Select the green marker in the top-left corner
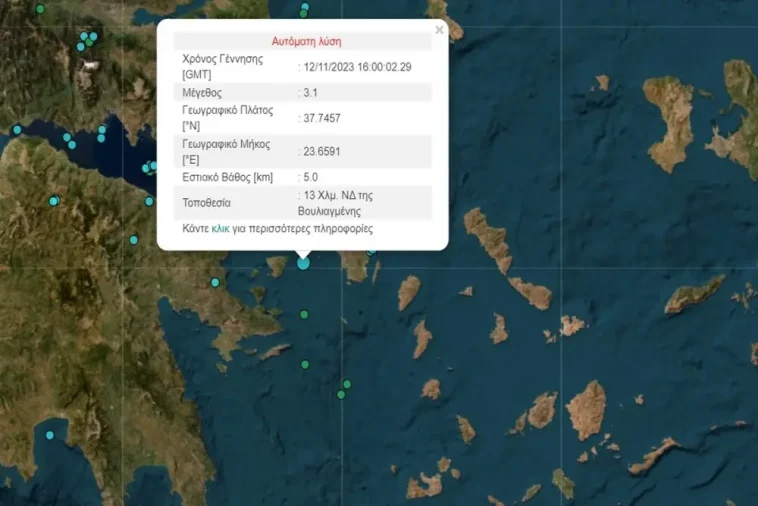This screenshot has height=506, width=758. [x=40, y=9]
